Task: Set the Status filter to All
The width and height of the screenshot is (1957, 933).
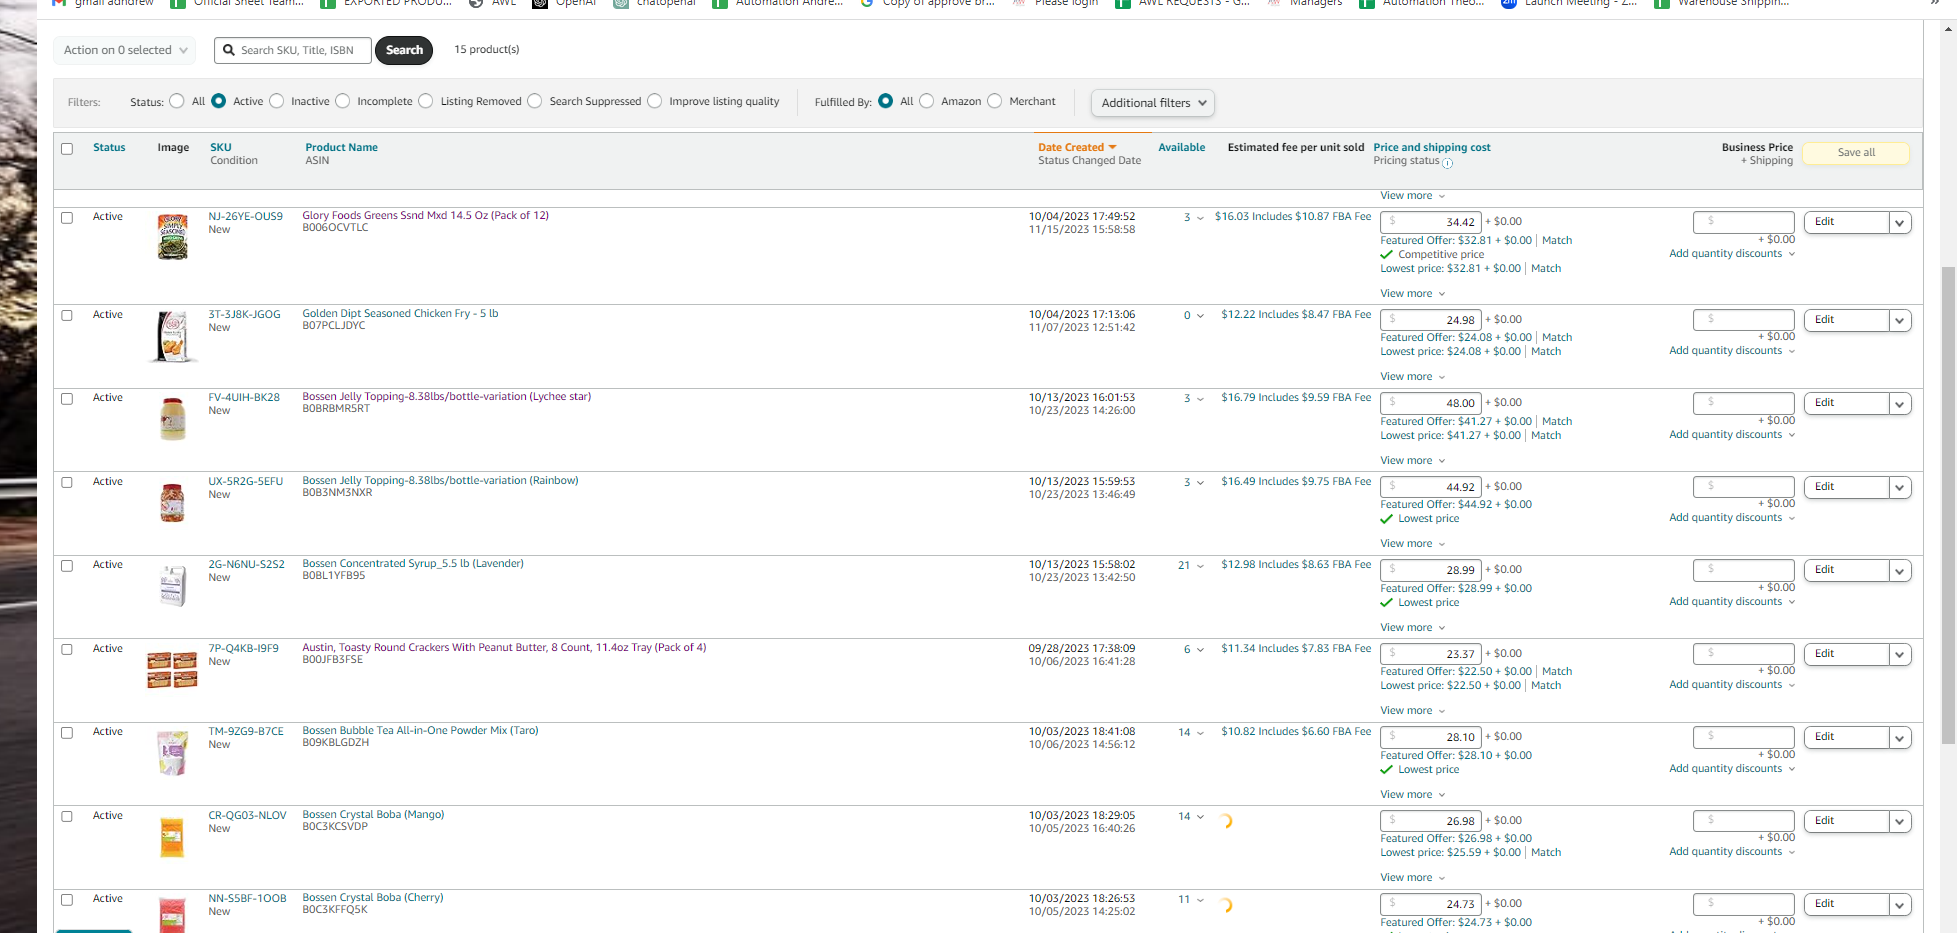Action: 177,101
